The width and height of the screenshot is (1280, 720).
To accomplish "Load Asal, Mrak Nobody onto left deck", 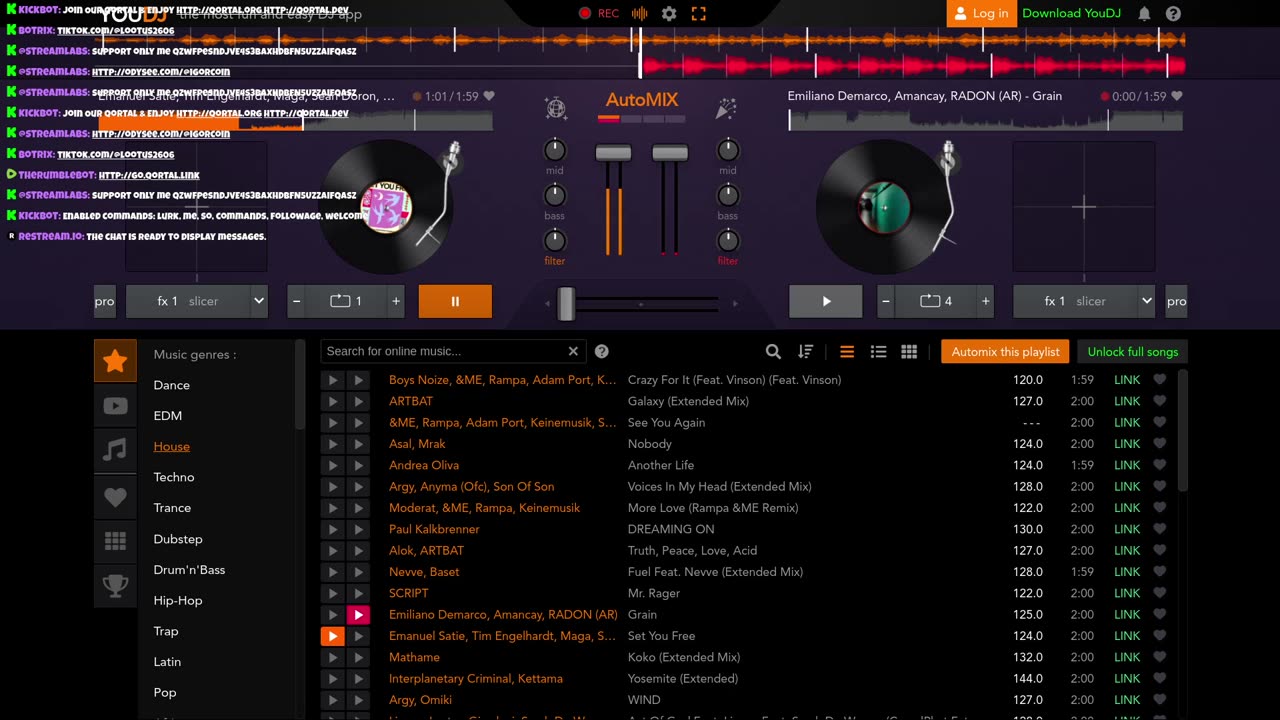I will pyautogui.click(x=332, y=444).
